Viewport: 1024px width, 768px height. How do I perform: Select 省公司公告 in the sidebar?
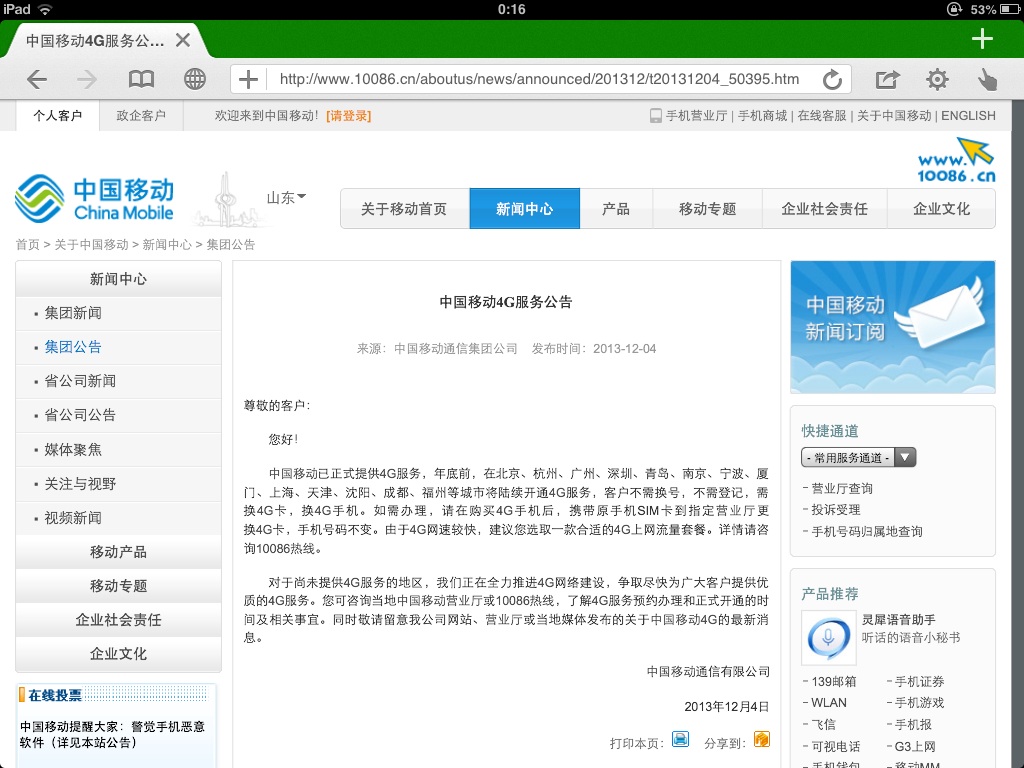tap(80, 415)
